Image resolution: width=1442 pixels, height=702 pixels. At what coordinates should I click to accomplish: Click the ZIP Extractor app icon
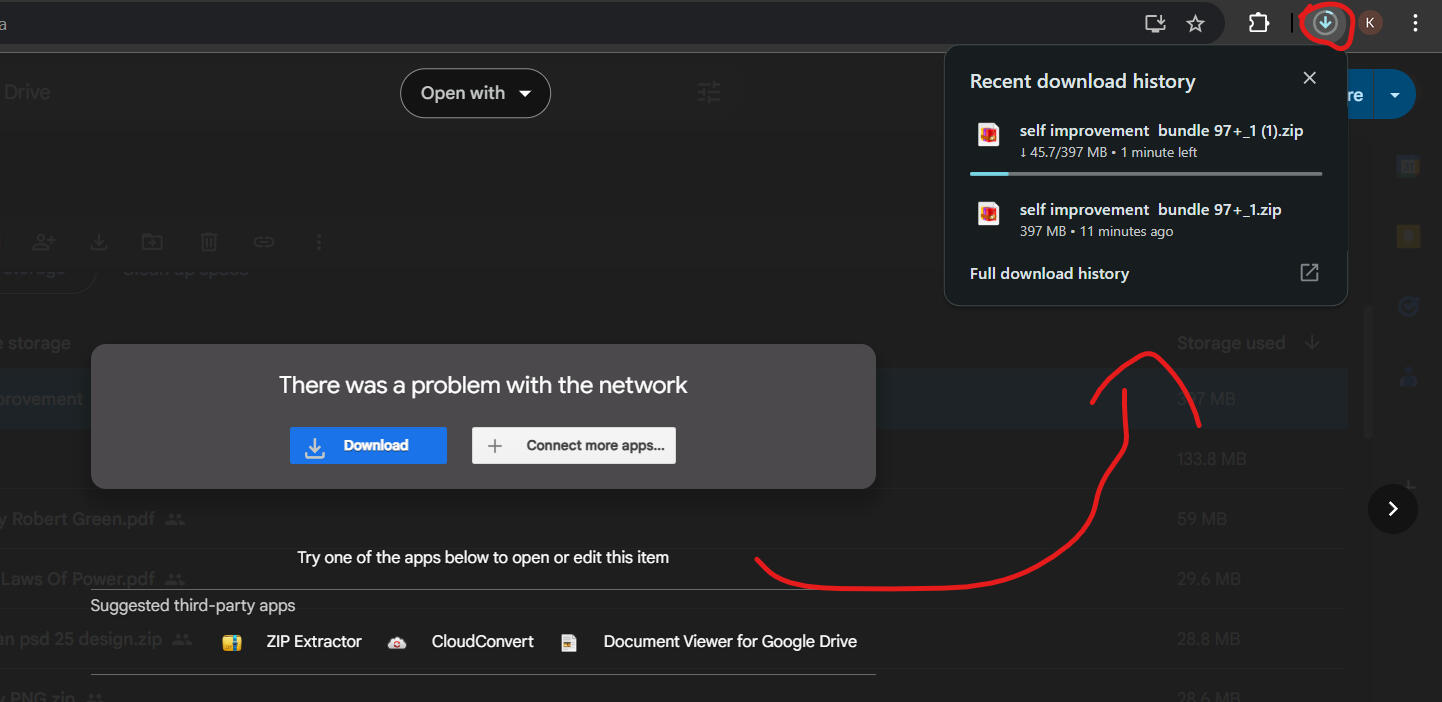click(x=232, y=642)
